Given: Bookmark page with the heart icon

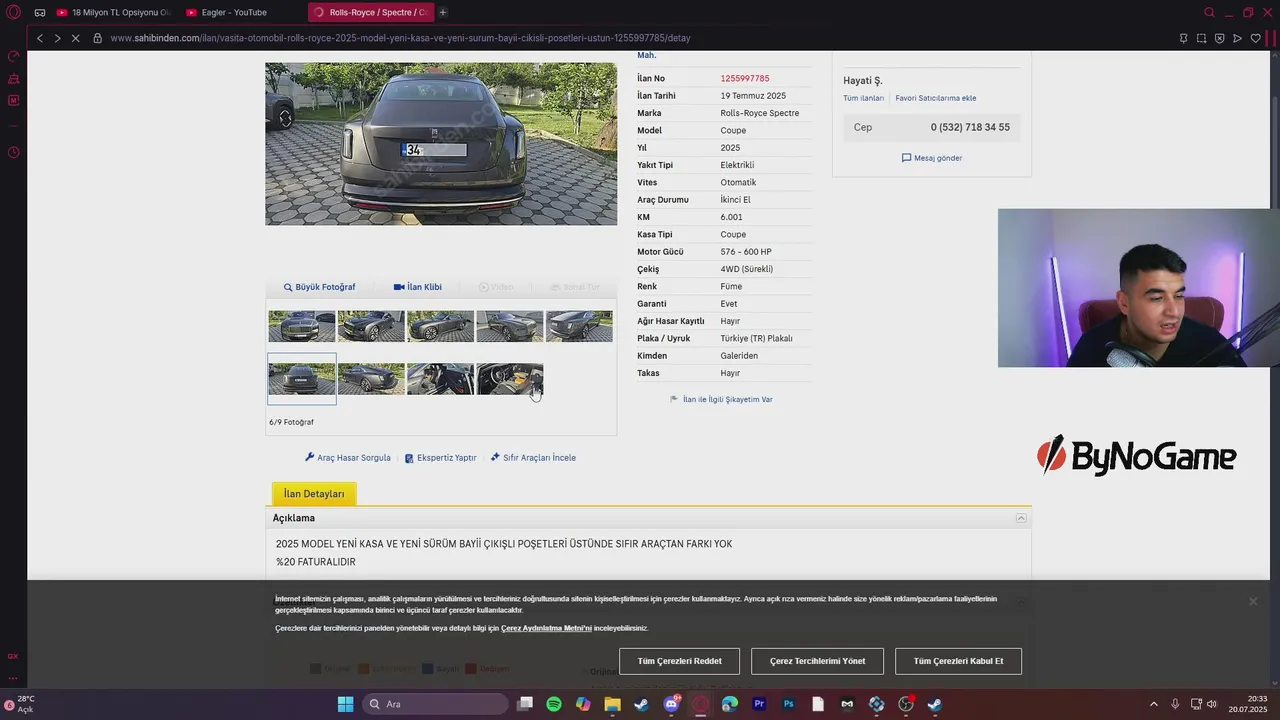Looking at the screenshot, I should (x=1256, y=38).
